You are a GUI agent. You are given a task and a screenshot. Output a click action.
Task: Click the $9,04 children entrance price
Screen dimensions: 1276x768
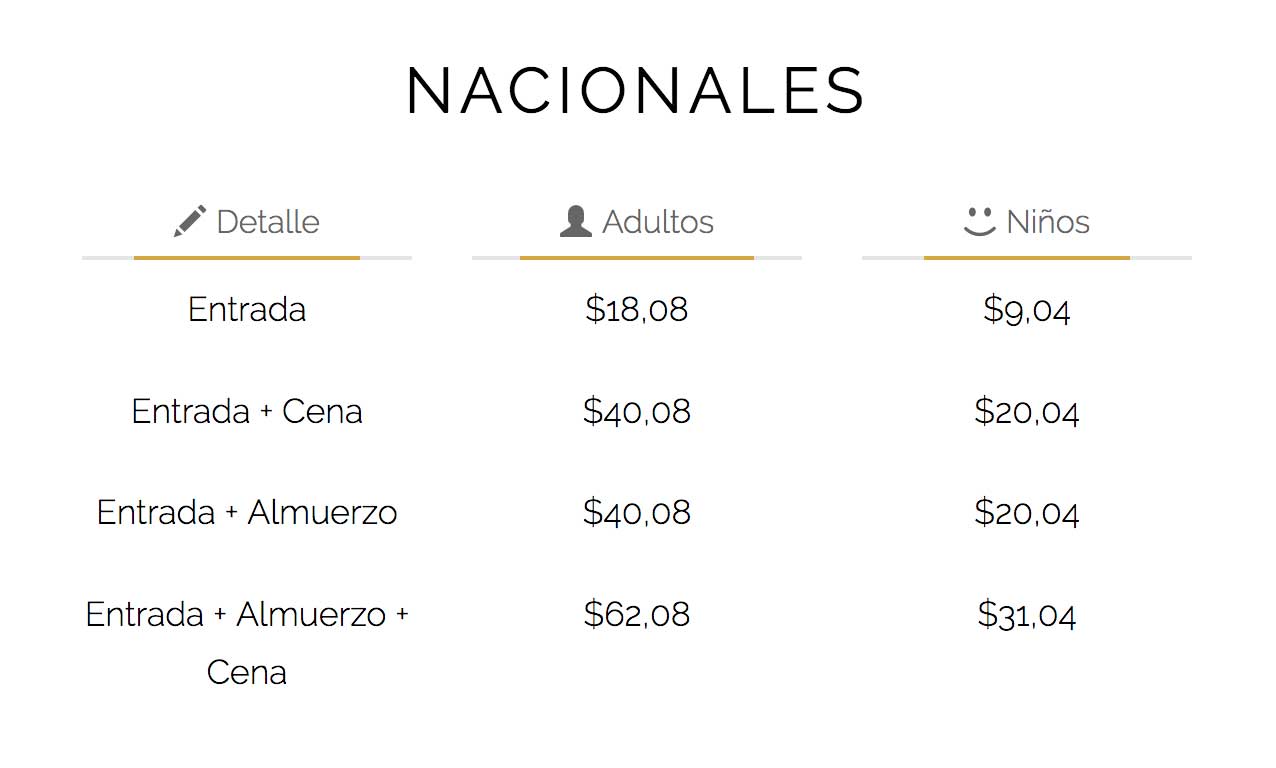(x=1027, y=309)
